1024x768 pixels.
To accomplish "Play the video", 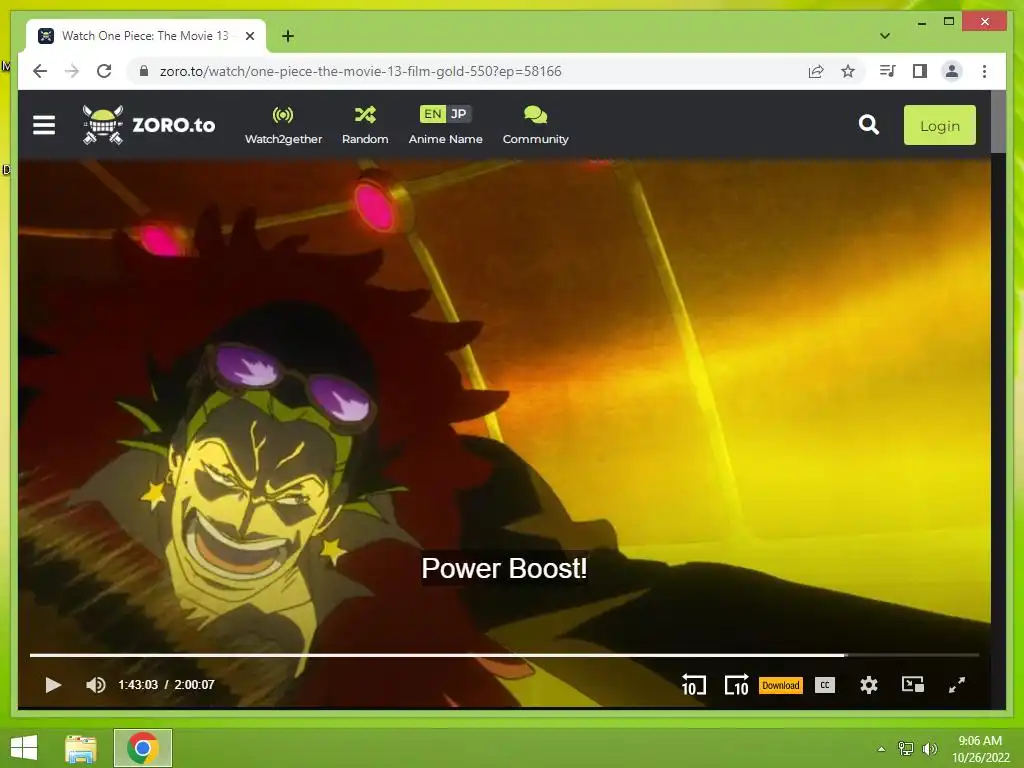I will pyautogui.click(x=54, y=684).
